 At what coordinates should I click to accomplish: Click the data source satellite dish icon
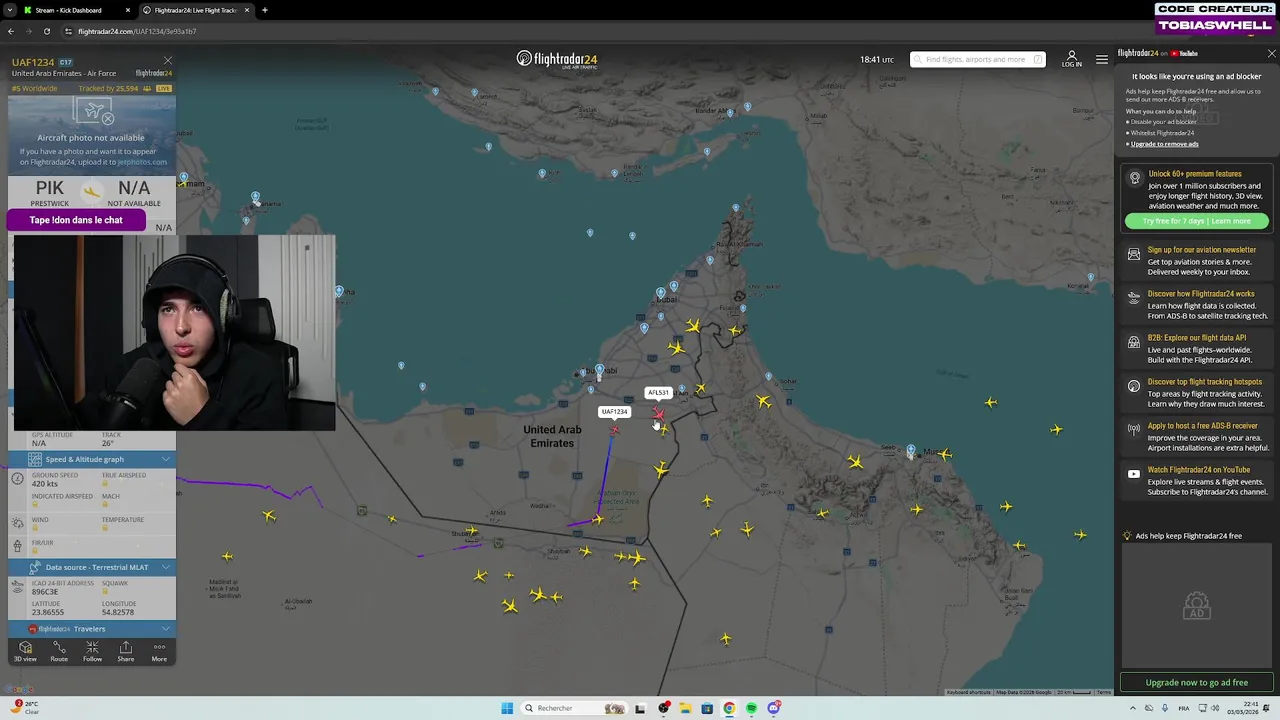[36, 567]
